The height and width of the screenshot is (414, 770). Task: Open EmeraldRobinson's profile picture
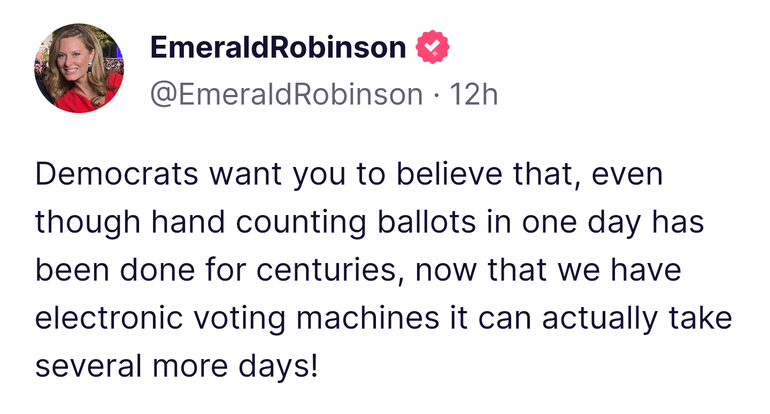(x=80, y=68)
